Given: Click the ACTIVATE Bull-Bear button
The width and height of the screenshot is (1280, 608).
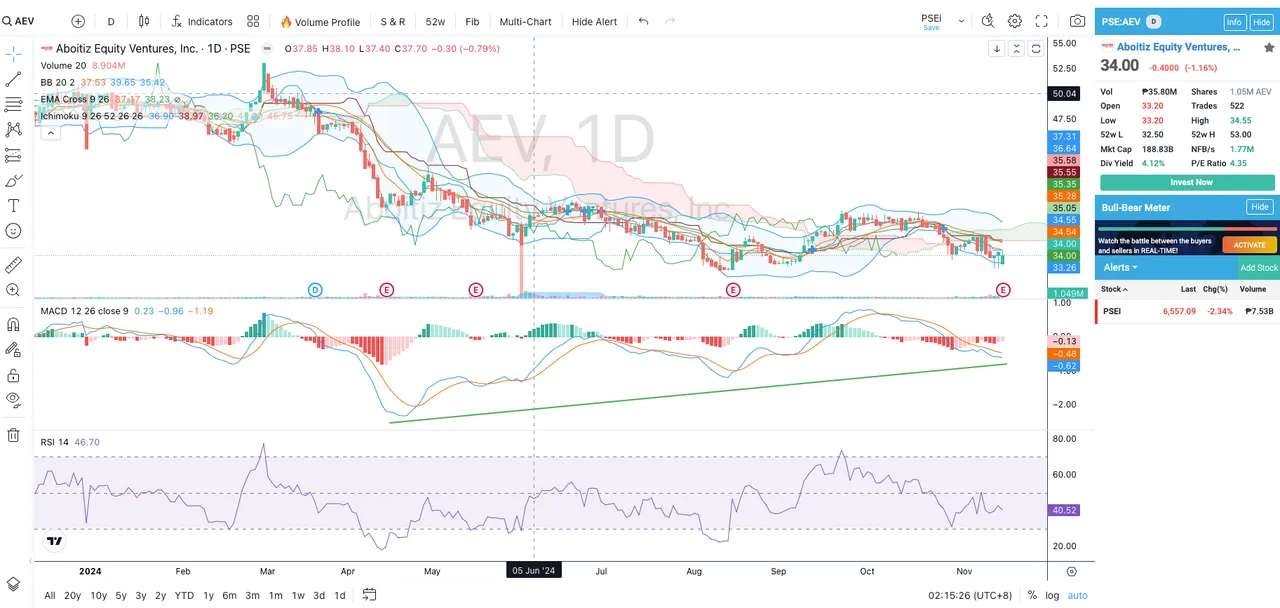Looking at the screenshot, I should (x=1249, y=244).
